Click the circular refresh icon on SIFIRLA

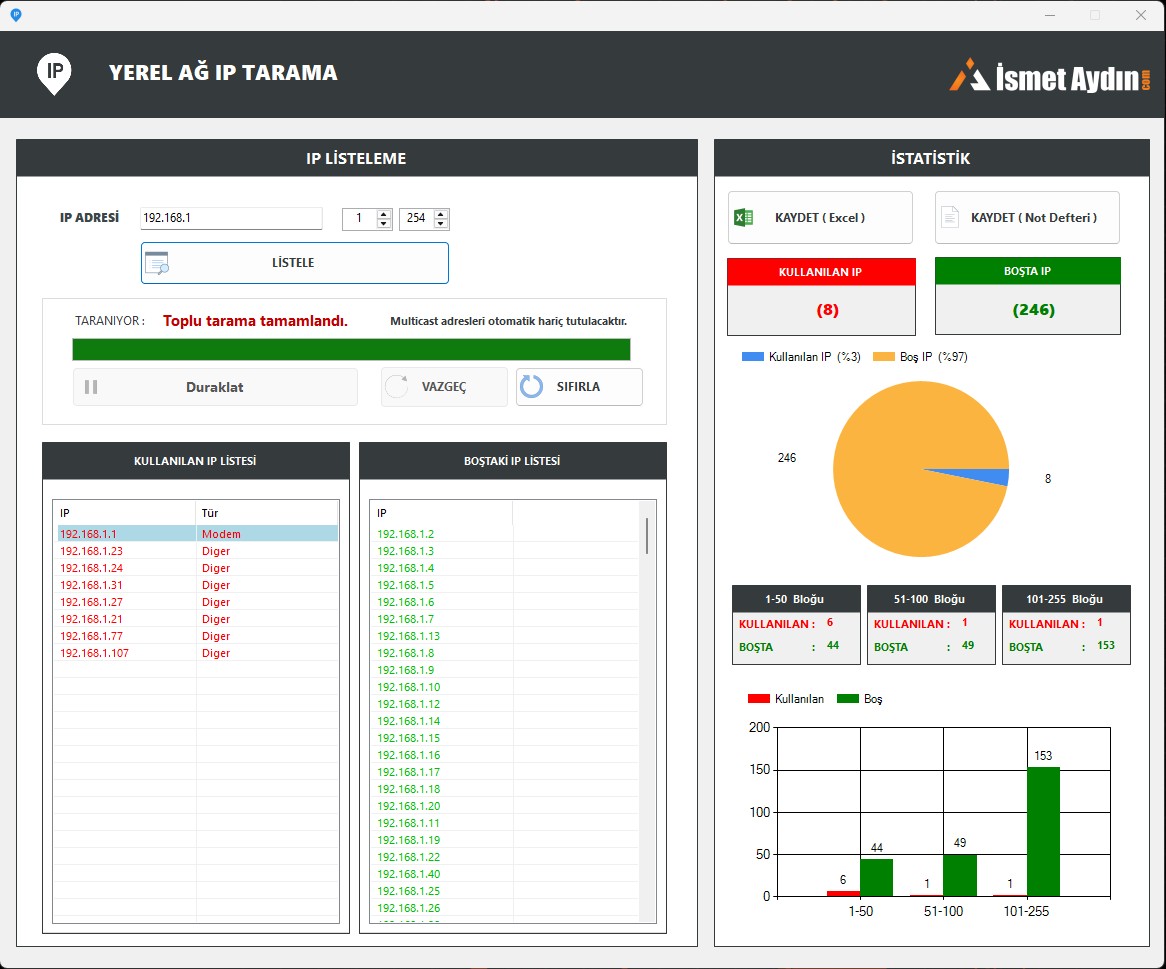click(532, 387)
